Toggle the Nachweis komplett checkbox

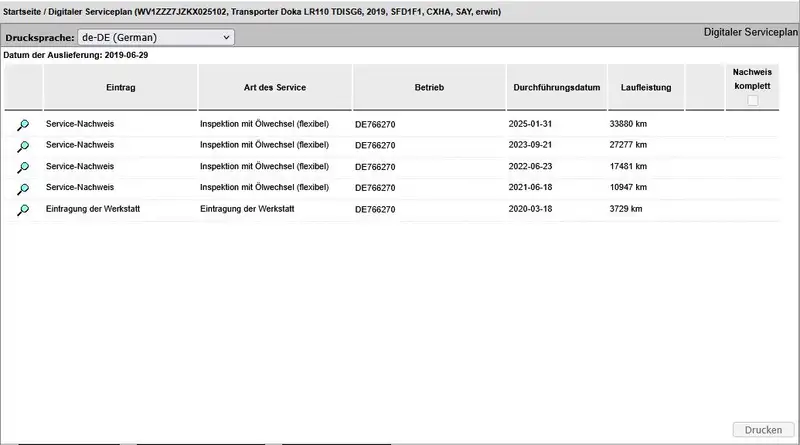752,101
